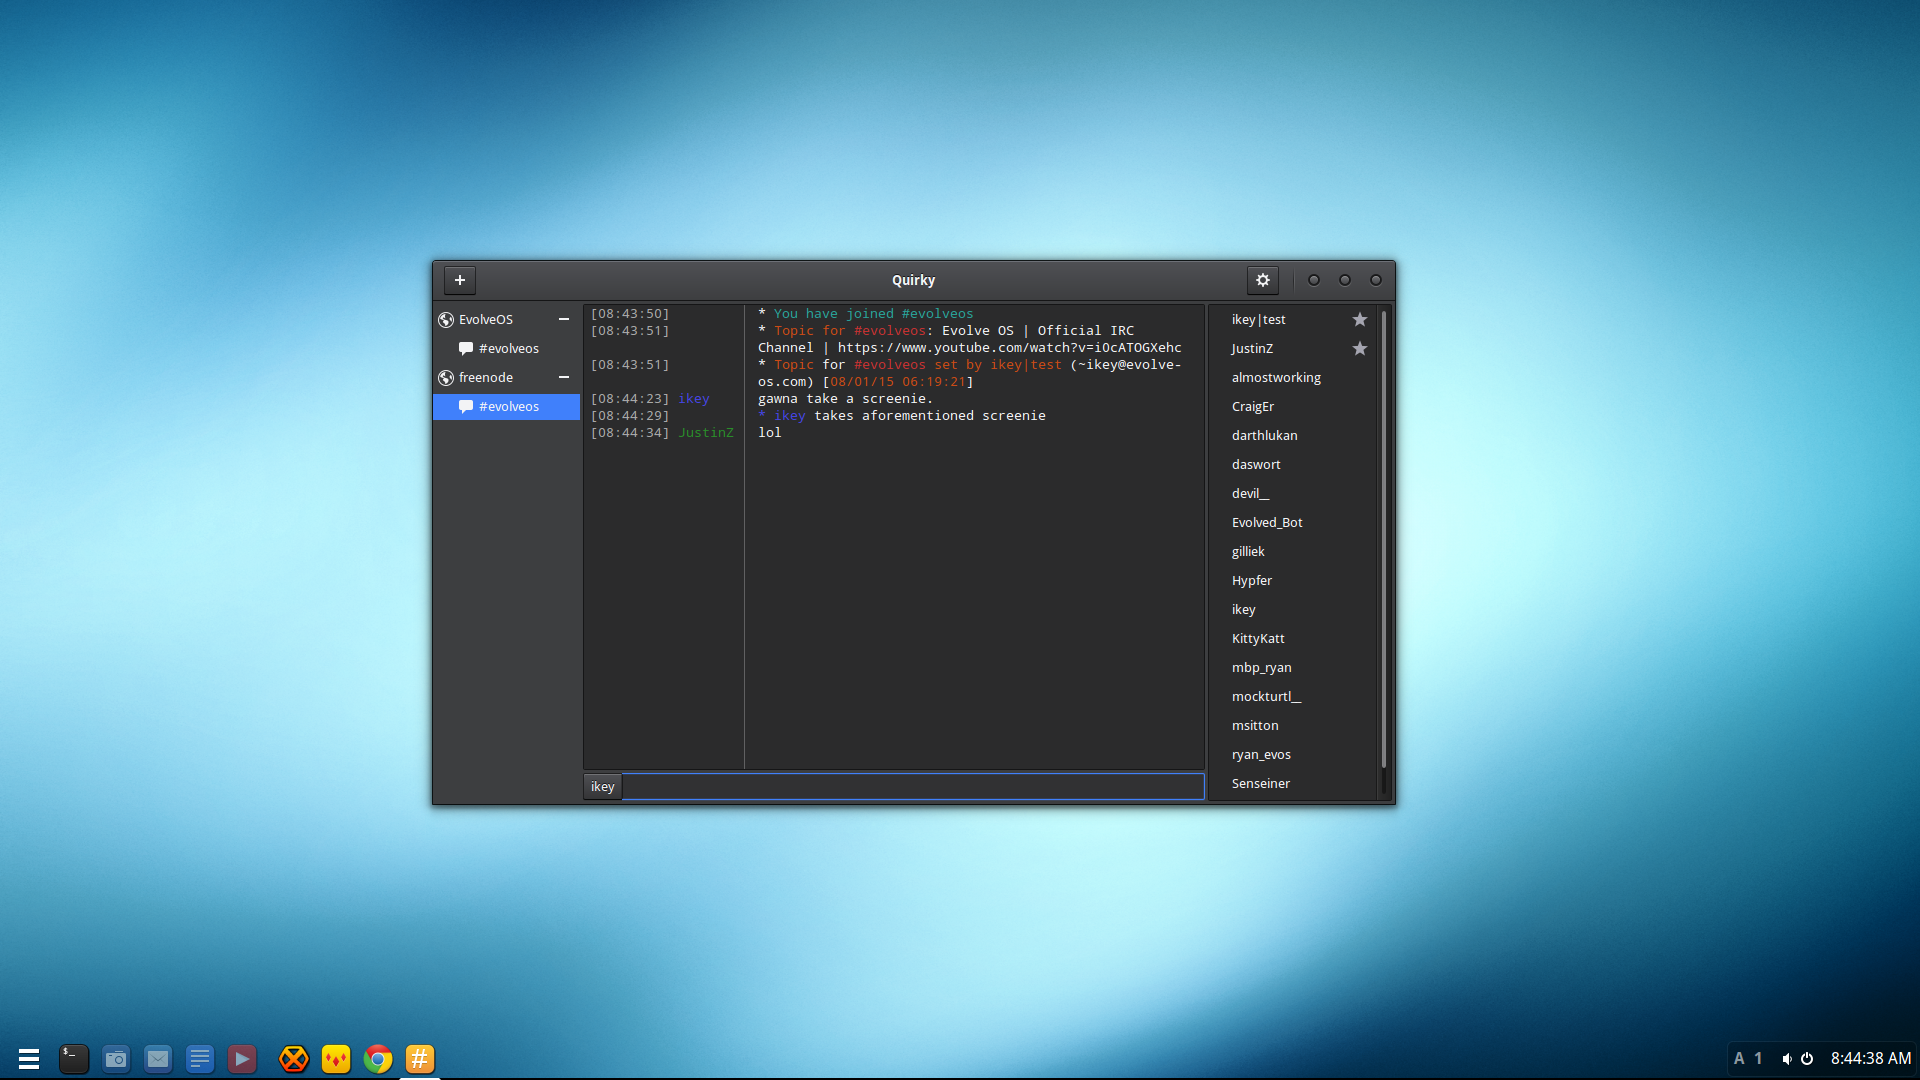Click the "You have joined #evolveos" message
The width and height of the screenshot is (1920, 1080).
(873, 314)
